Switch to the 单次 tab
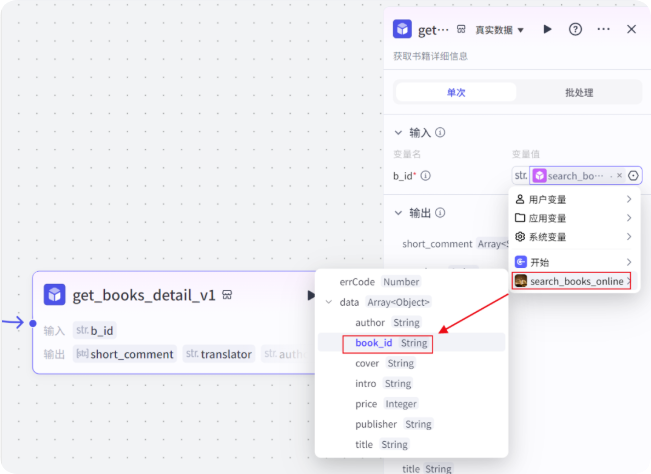 coord(456,92)
